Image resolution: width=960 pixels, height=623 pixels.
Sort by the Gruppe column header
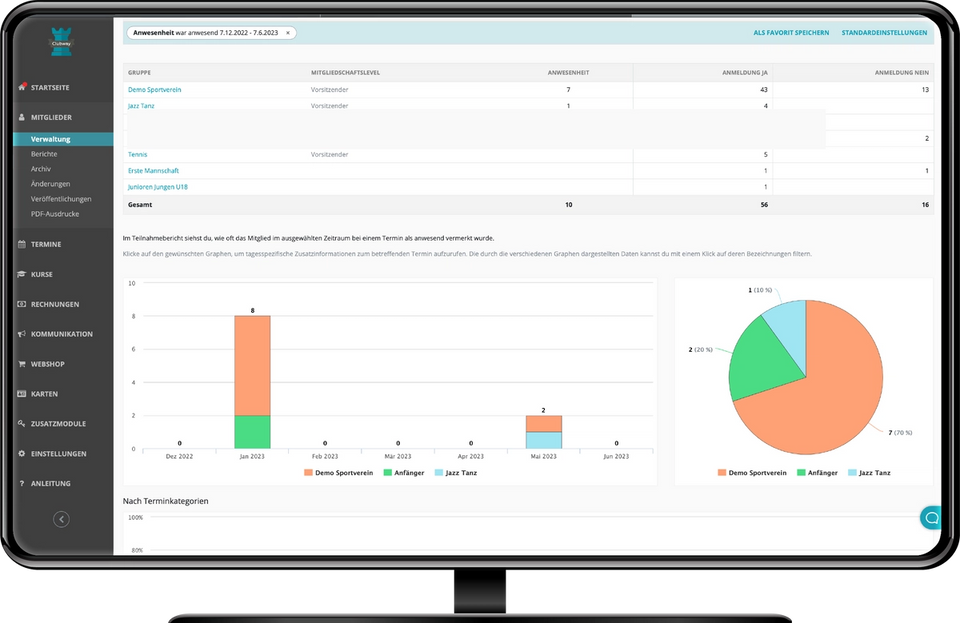pos(139,73)
